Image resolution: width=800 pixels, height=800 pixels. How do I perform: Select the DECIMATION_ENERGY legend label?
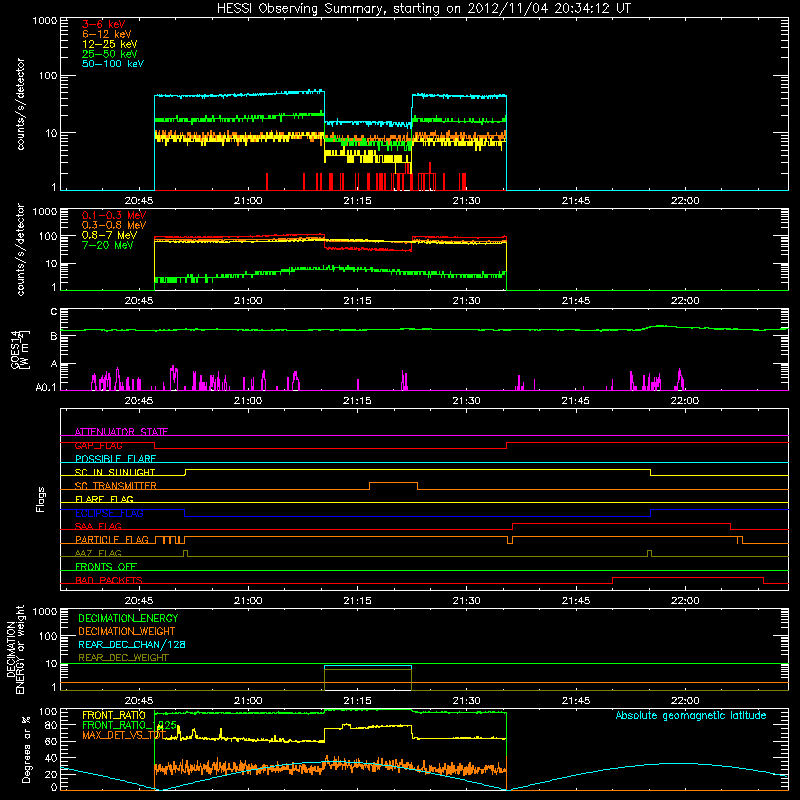pos(128,618)
